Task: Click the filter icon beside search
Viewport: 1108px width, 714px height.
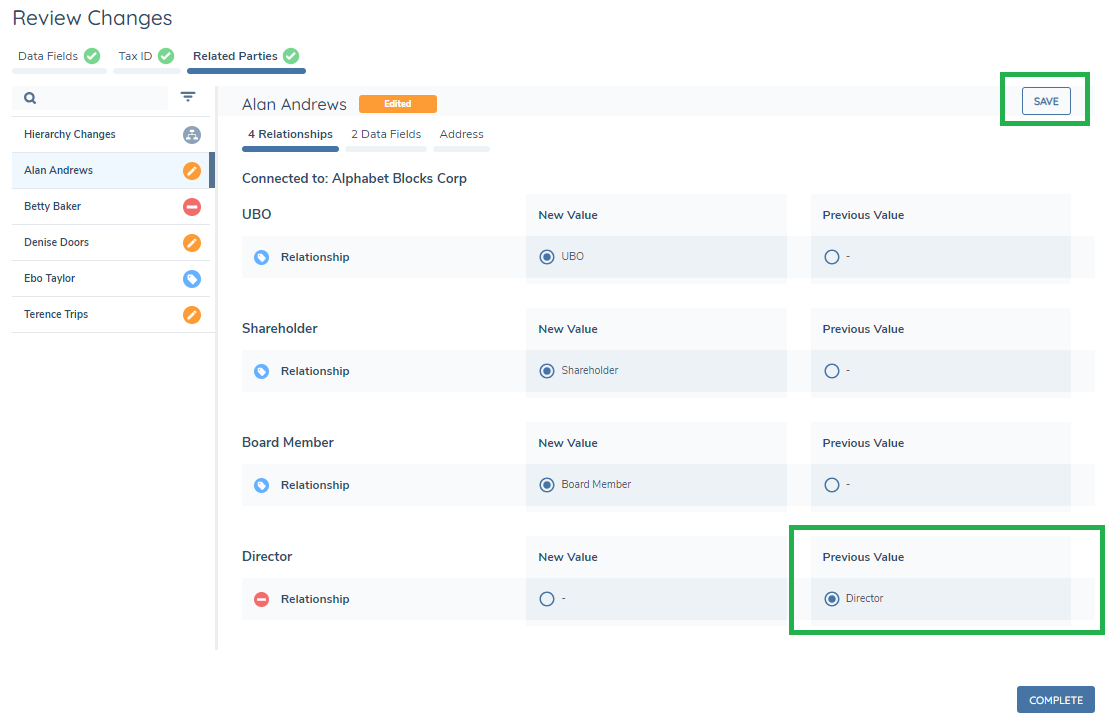Action: tap(188, 97)
